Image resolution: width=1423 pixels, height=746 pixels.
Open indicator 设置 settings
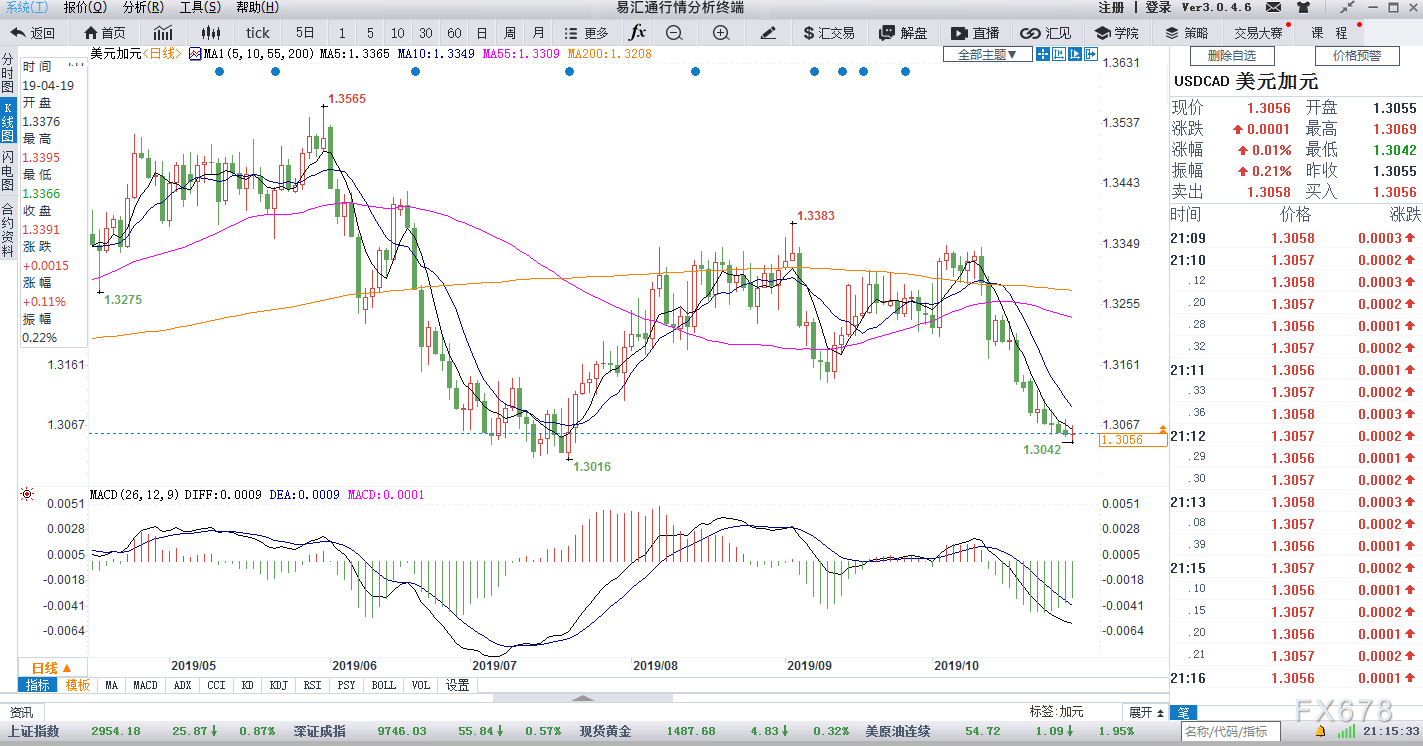click(x=457, y=685)
